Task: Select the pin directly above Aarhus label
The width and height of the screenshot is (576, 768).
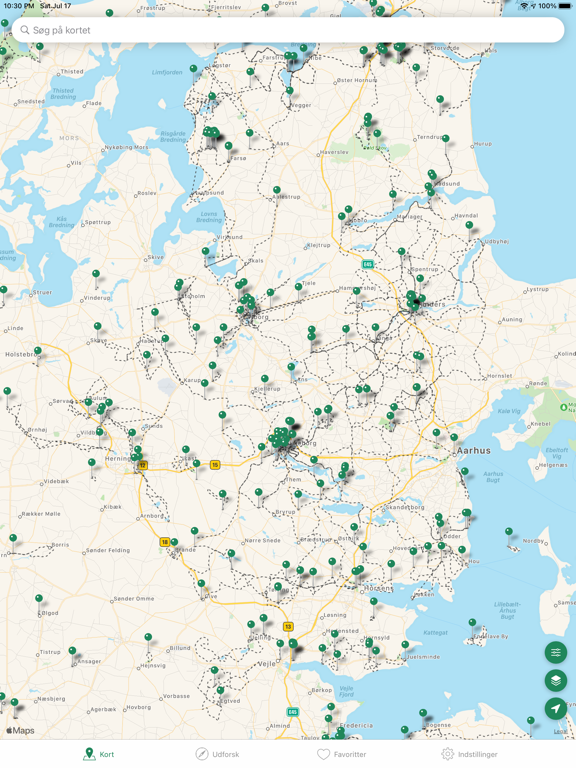Action: pos(454,437)
